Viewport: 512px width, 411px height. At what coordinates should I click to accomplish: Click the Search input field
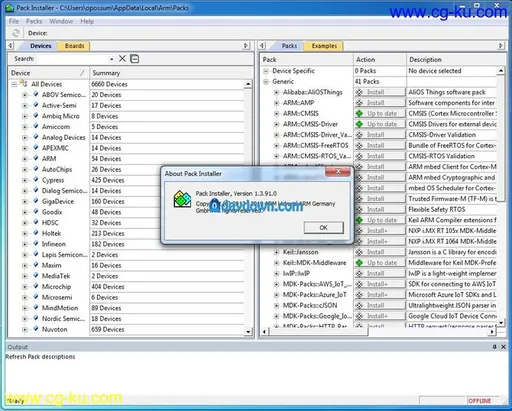(73, 59)
